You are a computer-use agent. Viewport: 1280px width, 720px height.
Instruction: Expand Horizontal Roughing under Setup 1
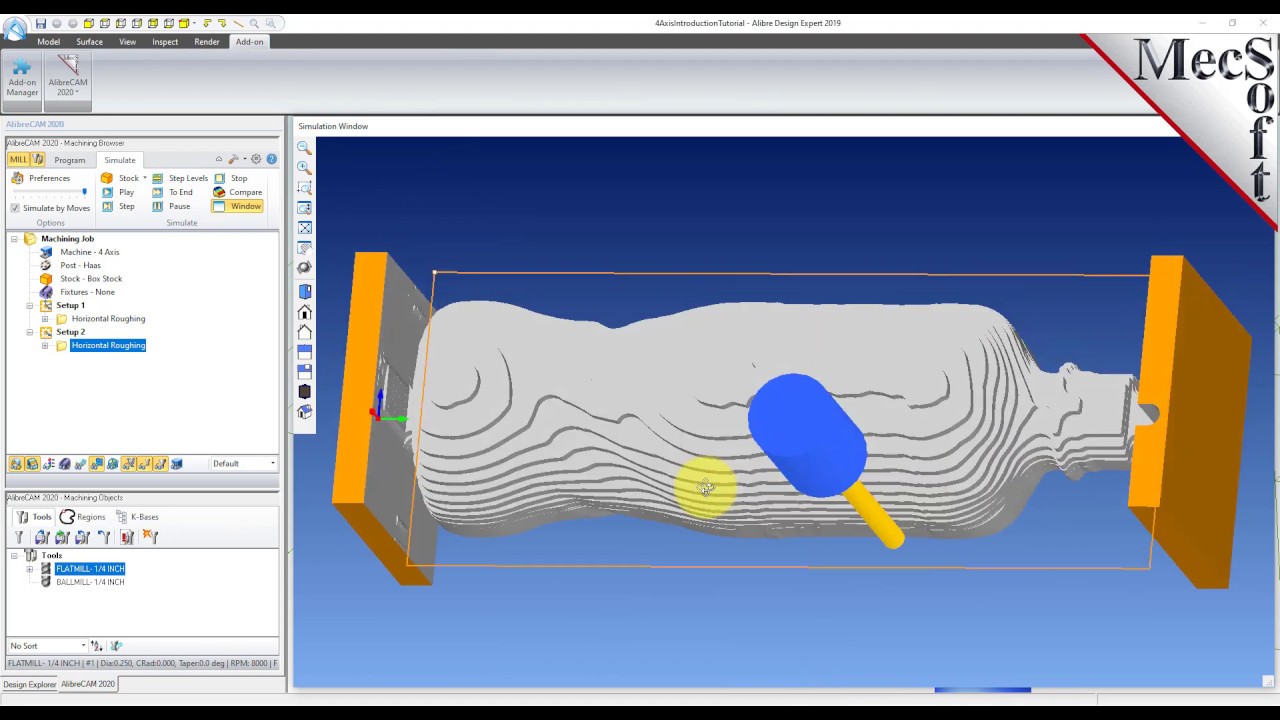(45, 319)
